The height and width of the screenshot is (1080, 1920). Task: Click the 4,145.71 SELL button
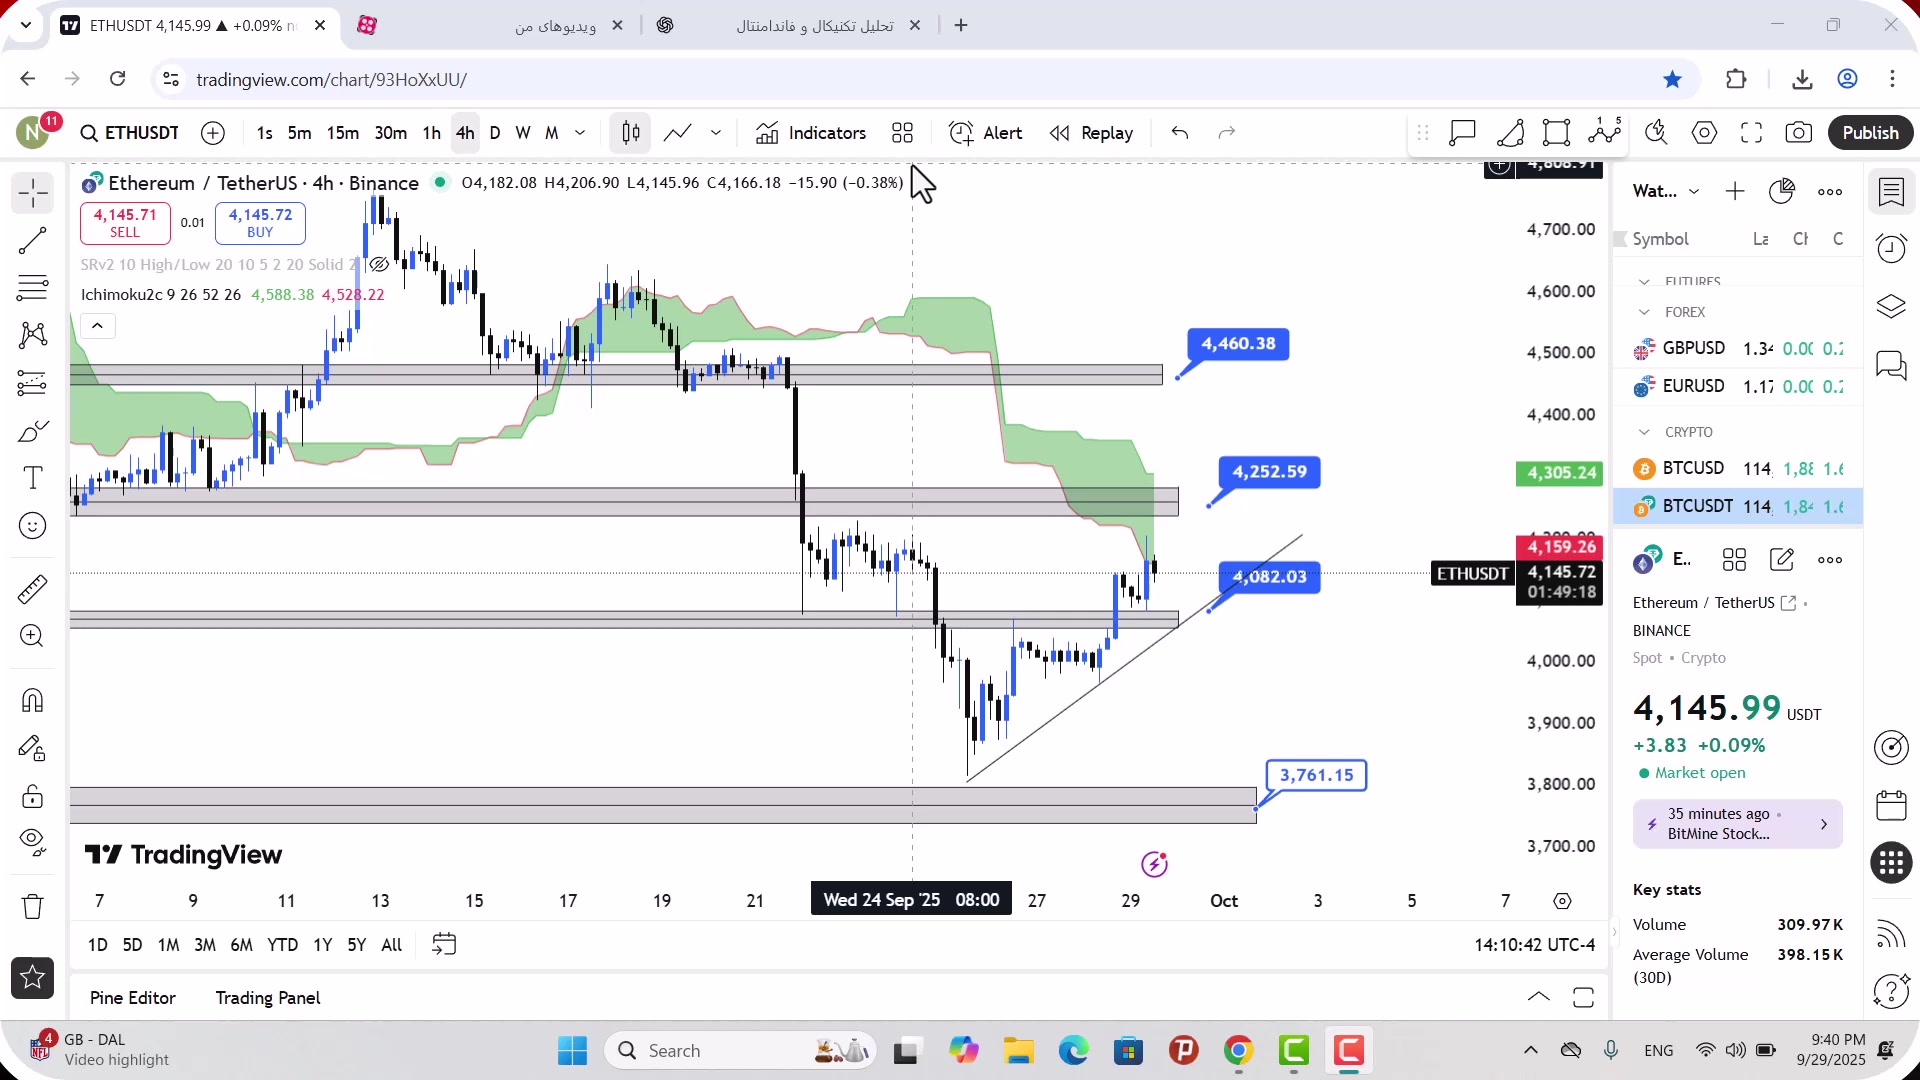[x=125, y=223]
